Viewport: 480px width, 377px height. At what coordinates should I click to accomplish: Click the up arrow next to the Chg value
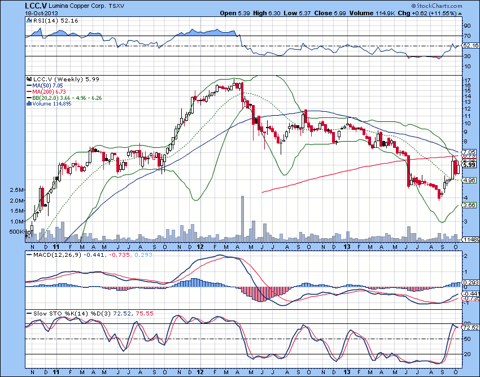460,13
